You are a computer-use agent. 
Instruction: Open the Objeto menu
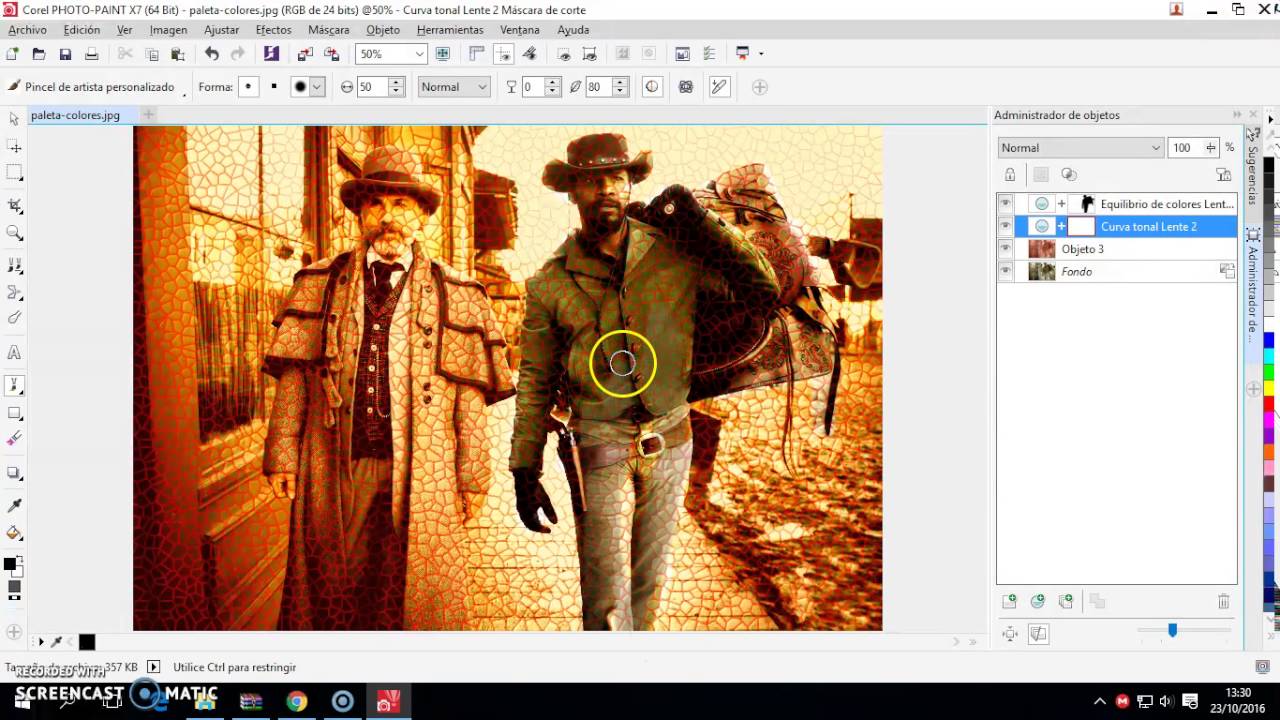pyautogui.click(x=383, y=30)
